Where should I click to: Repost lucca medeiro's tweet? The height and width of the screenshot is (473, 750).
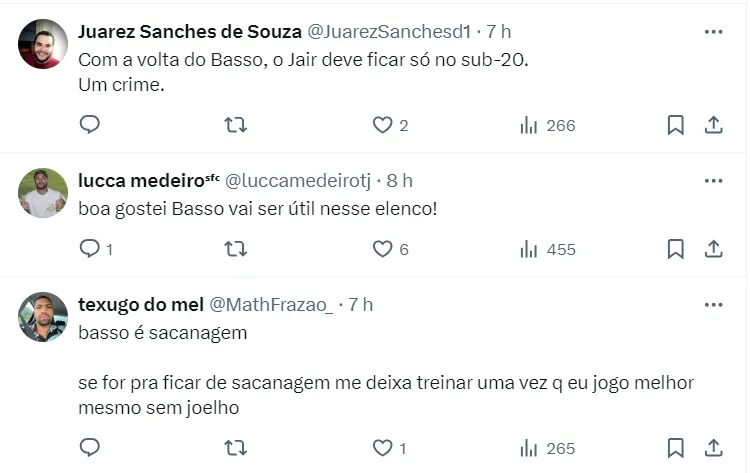point(236,249)
